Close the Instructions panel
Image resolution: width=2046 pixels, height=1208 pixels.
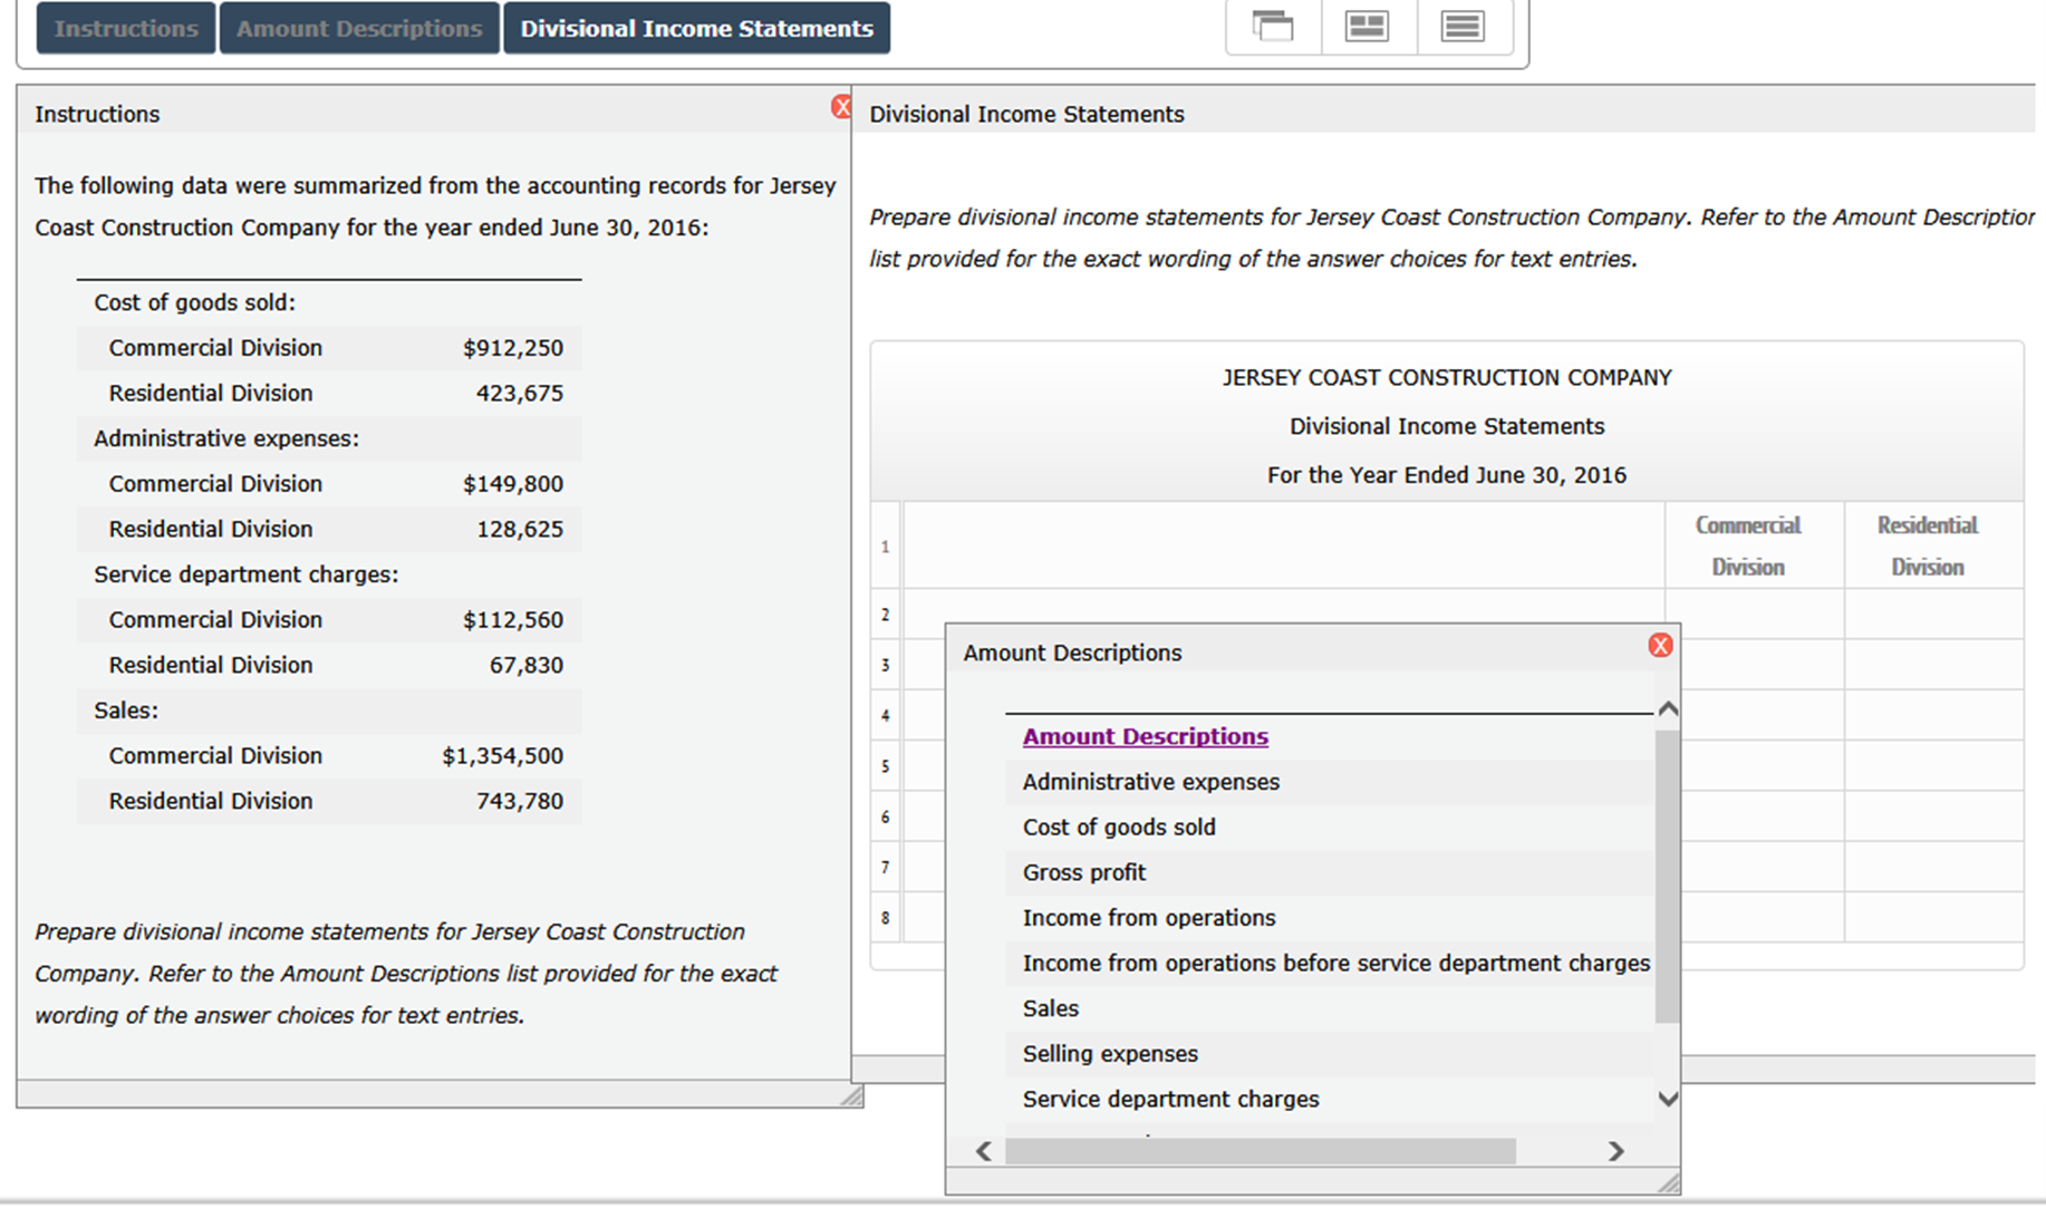pos(841,107)
